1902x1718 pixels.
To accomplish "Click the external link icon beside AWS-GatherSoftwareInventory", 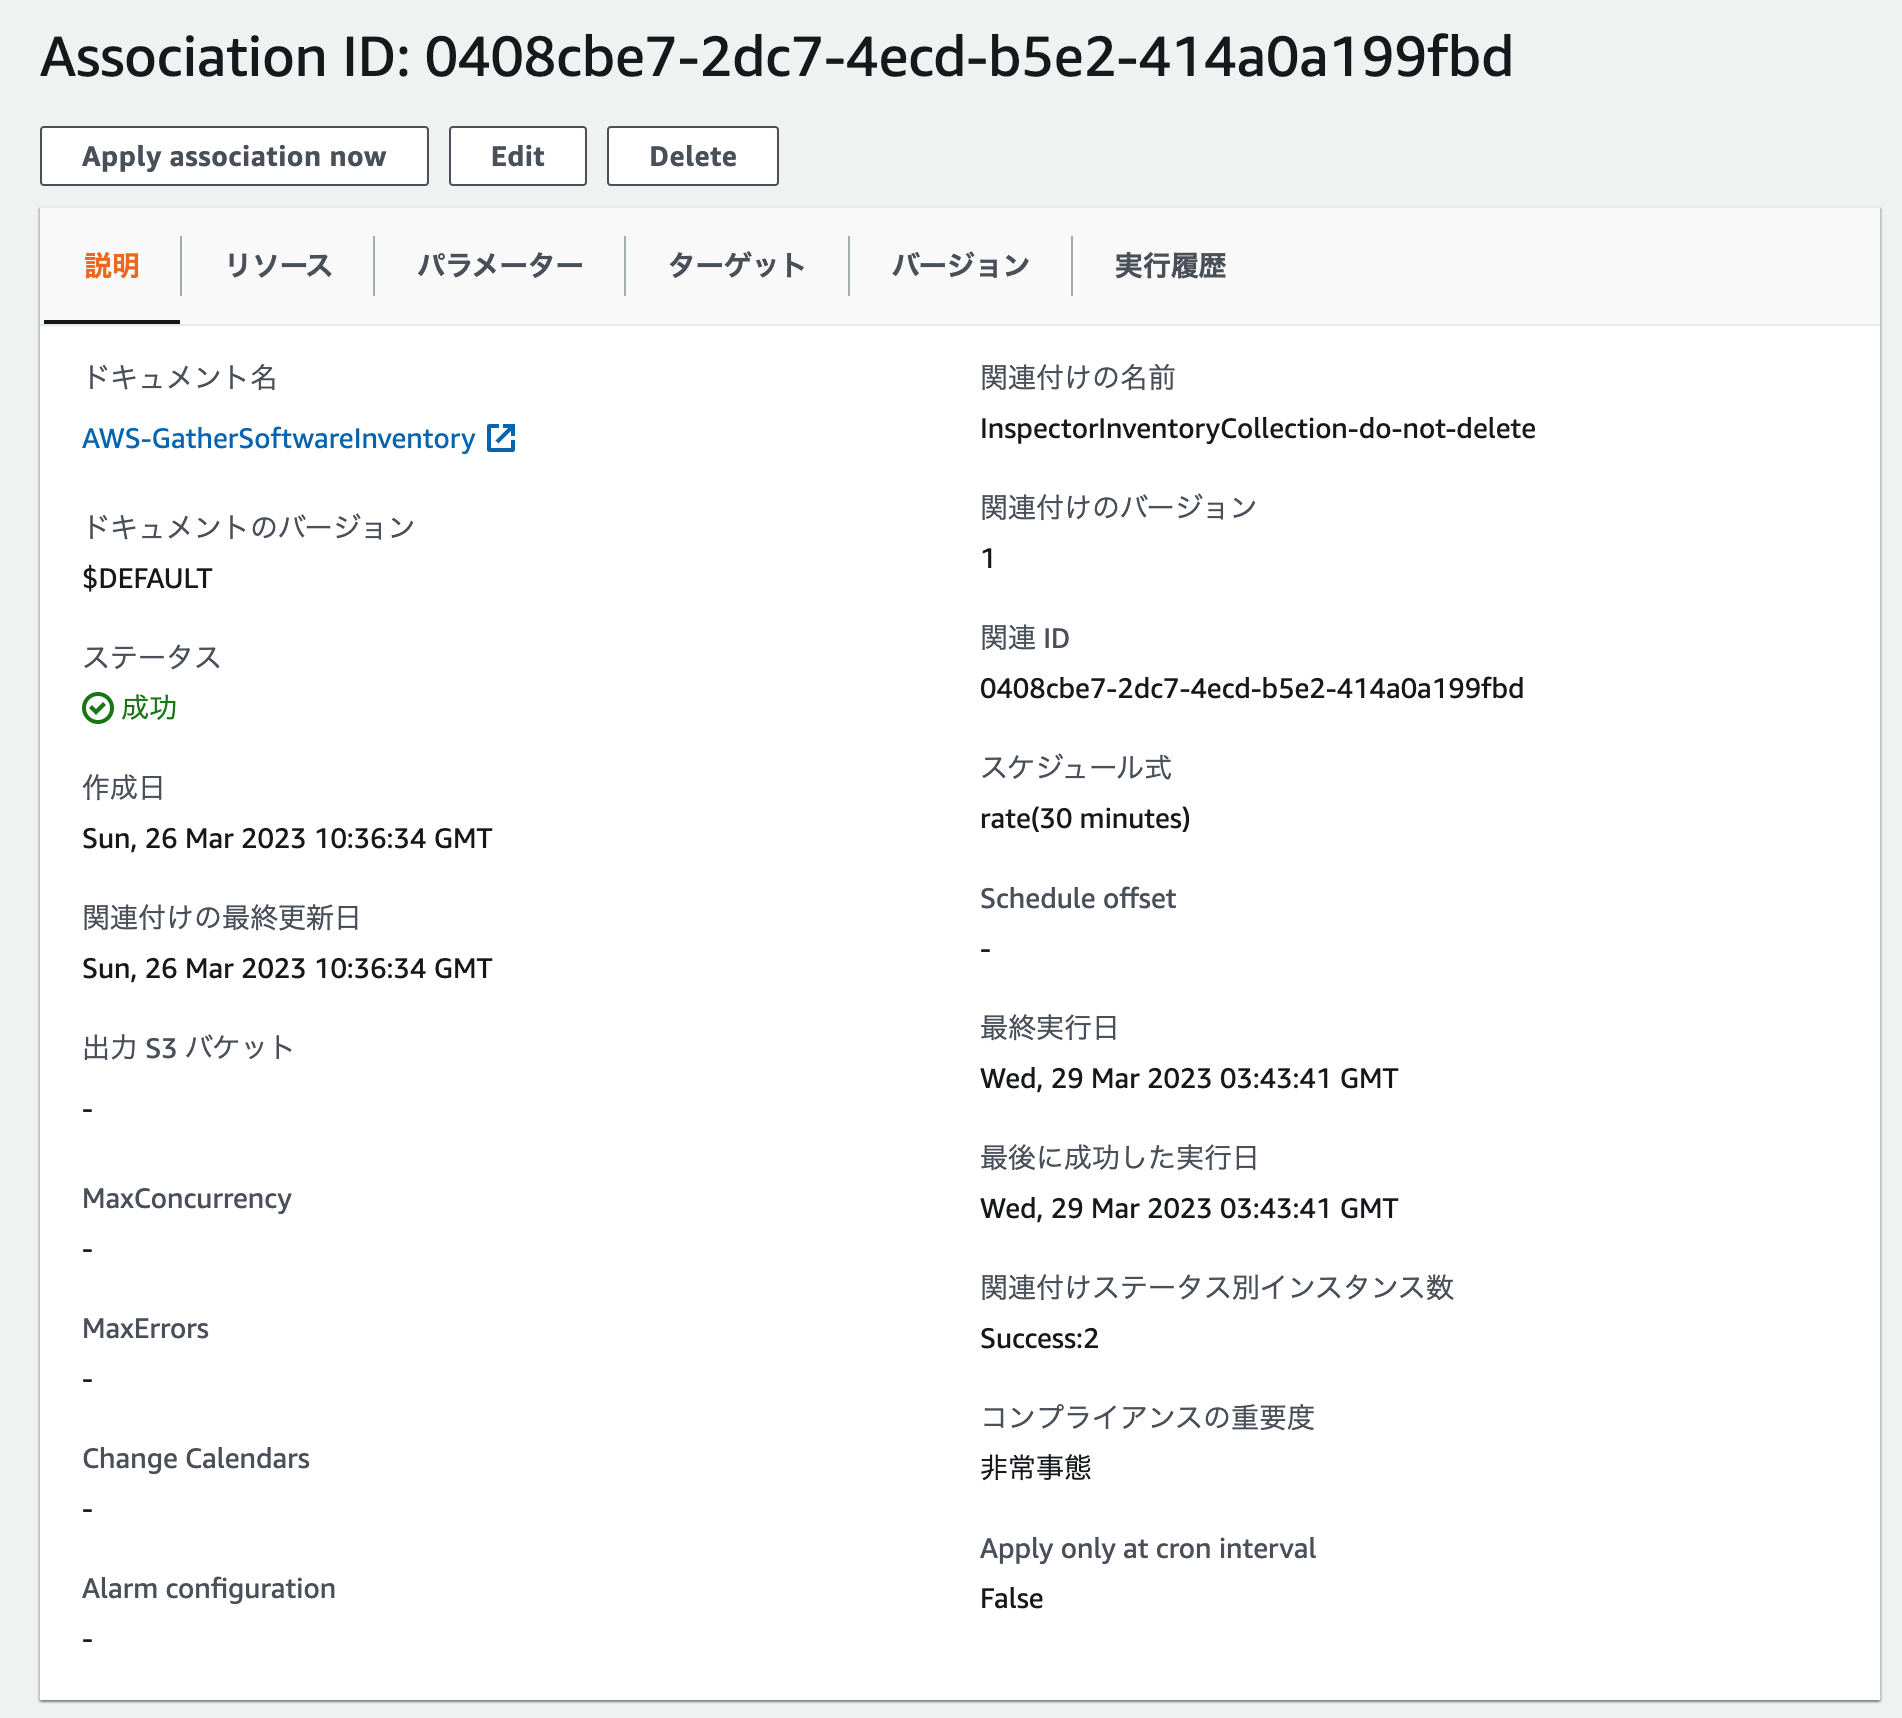I will pos(501,438).
